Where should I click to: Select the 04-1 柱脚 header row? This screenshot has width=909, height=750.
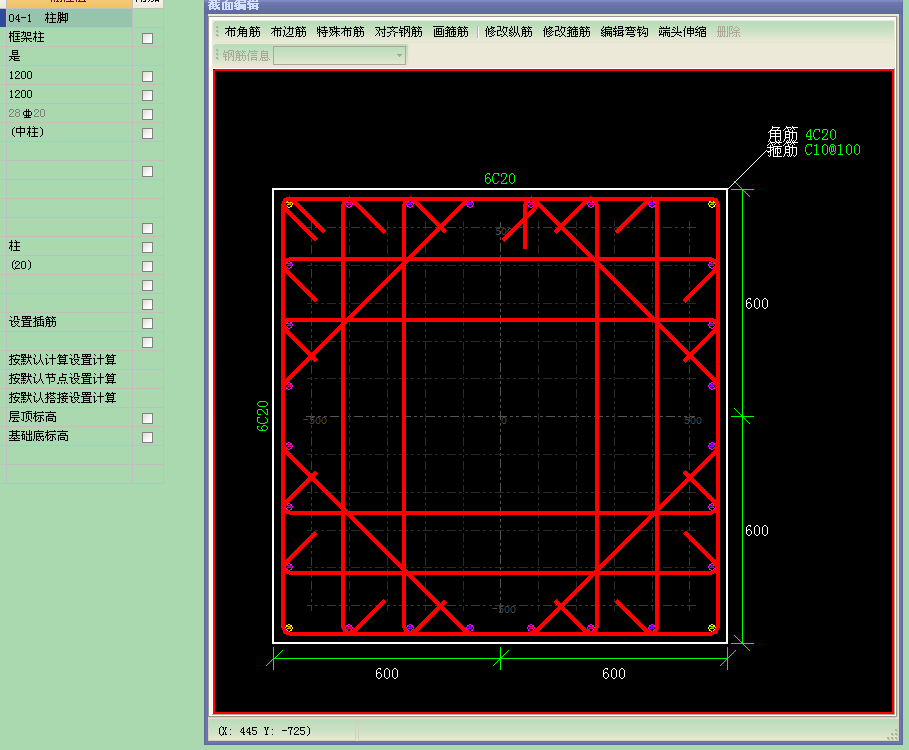69,18
